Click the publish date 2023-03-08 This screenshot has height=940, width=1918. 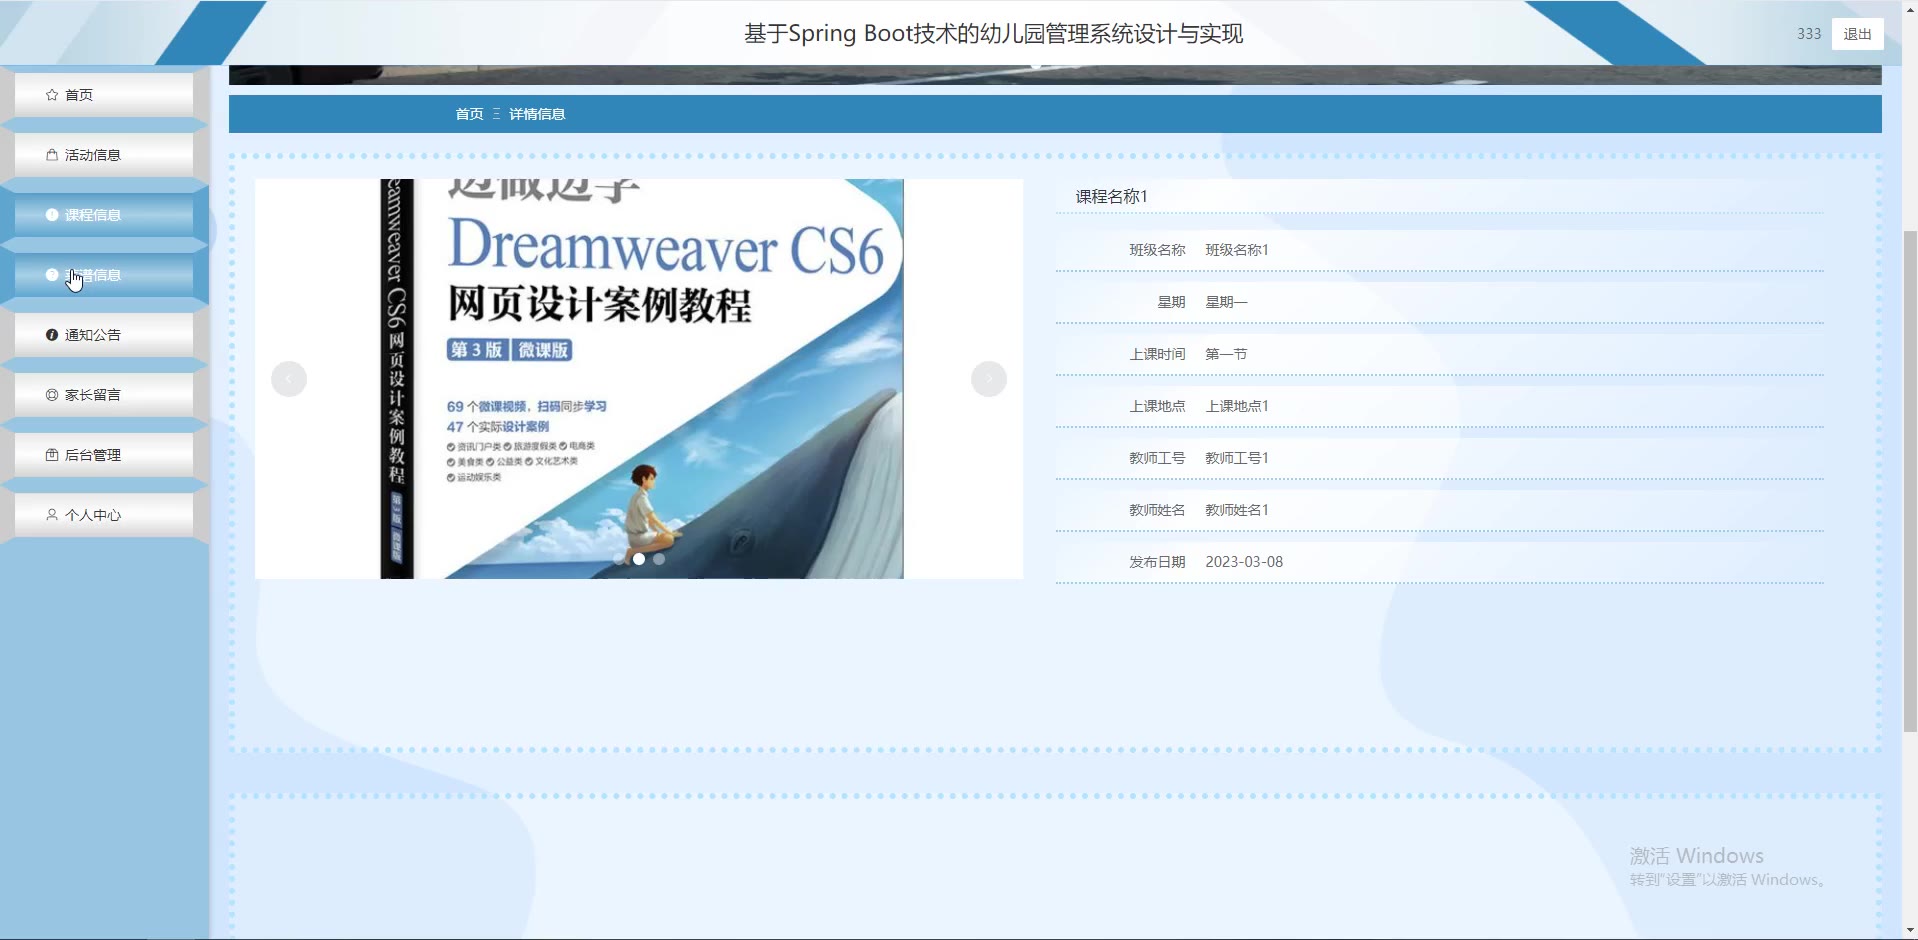point(1244,562)
